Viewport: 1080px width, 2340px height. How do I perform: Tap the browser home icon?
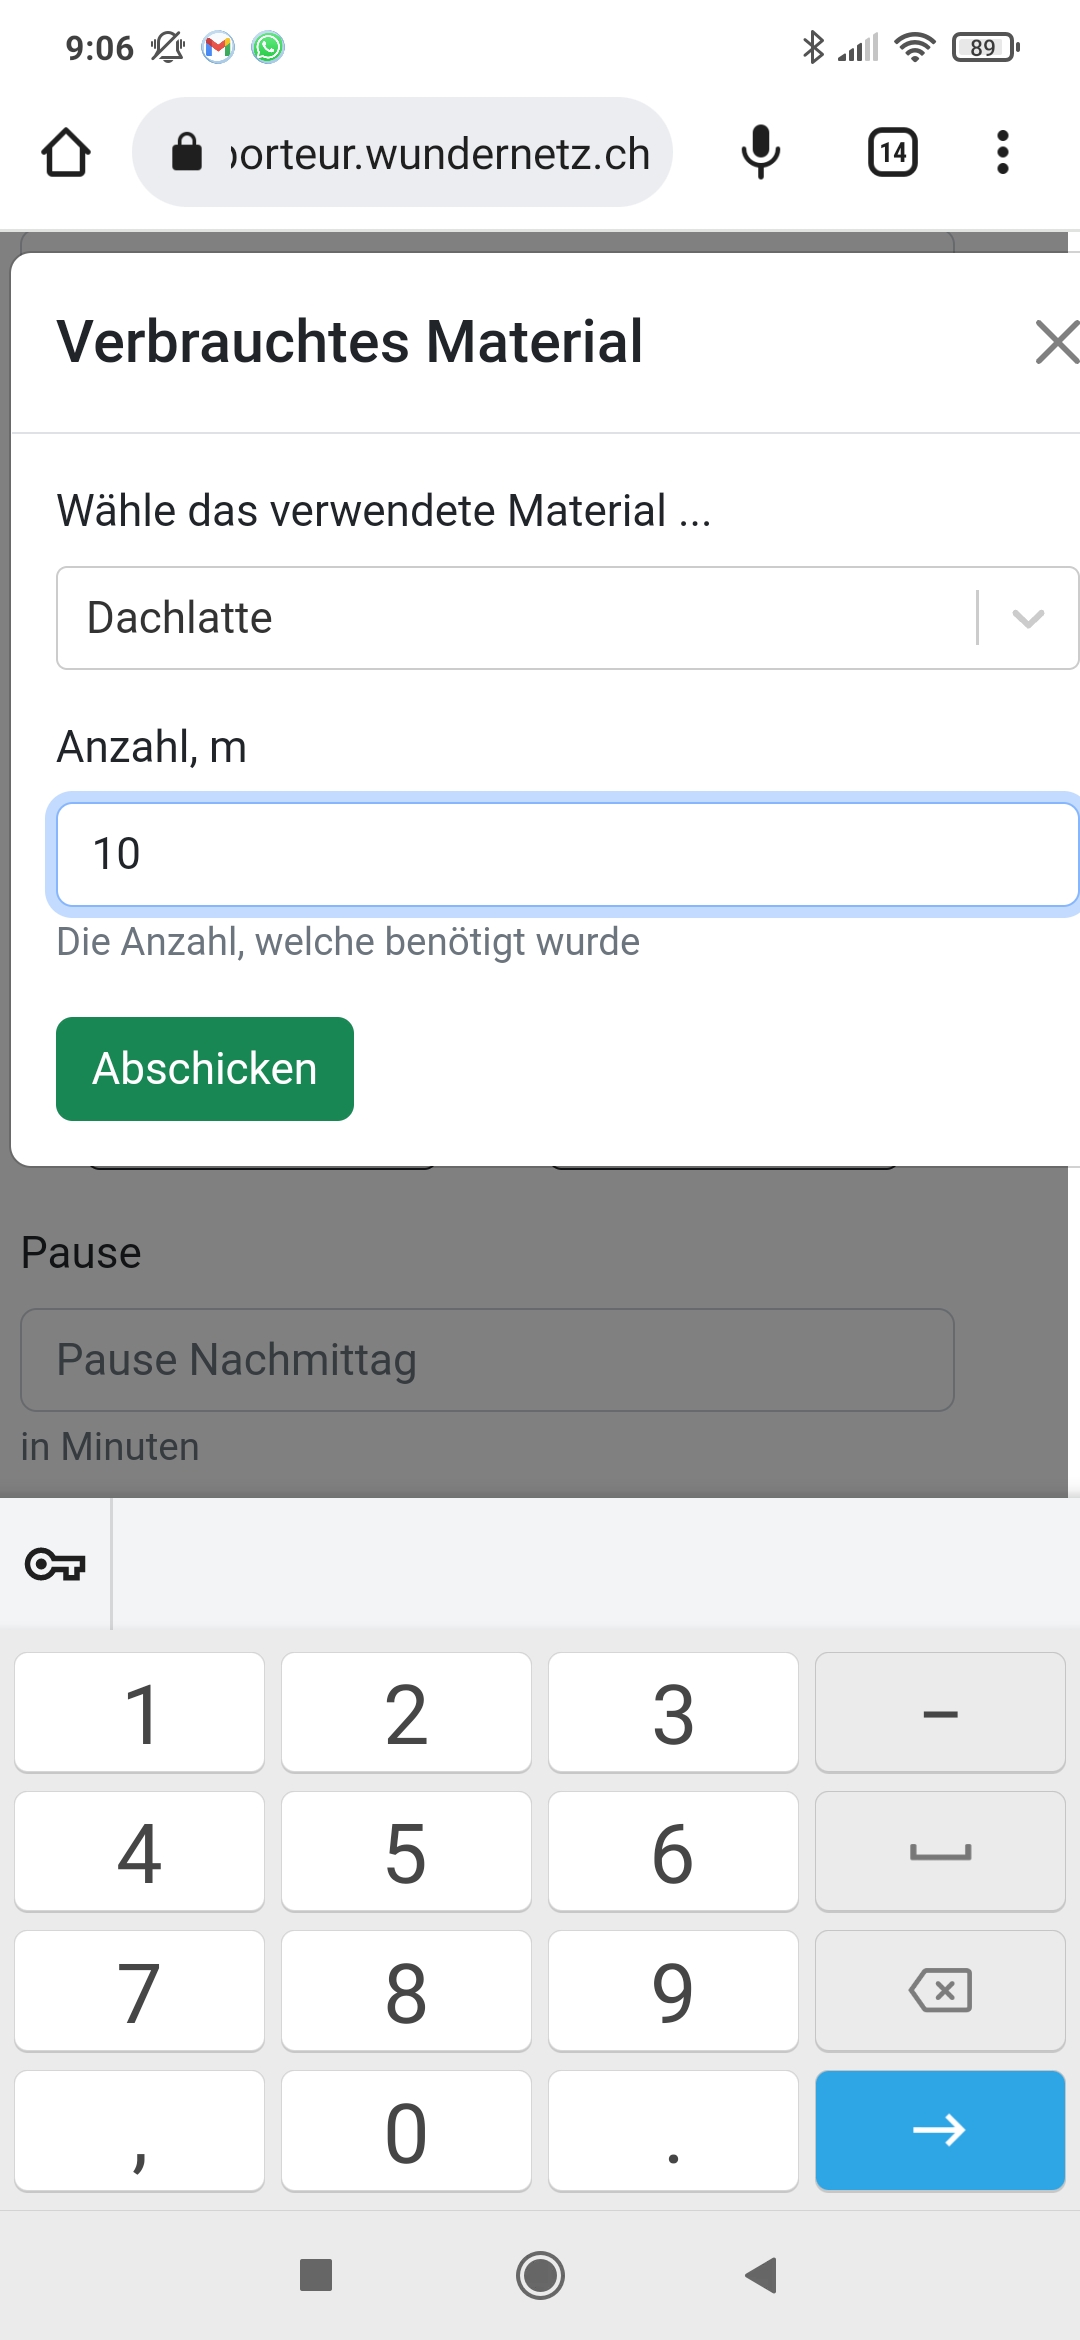point(66,153)
